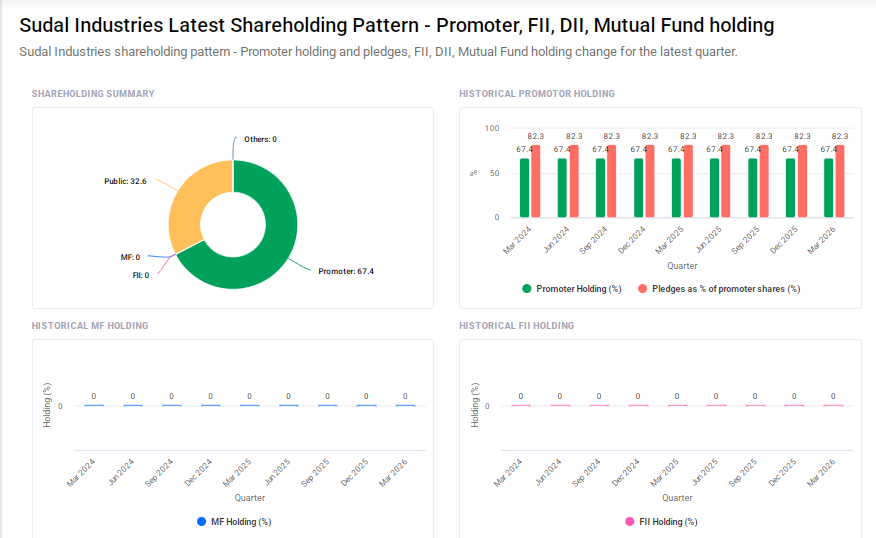This screenshot has height=538, width=876.
Task: Click the green promoter bar for Dec 2024
Action: [x=639, y=188]
